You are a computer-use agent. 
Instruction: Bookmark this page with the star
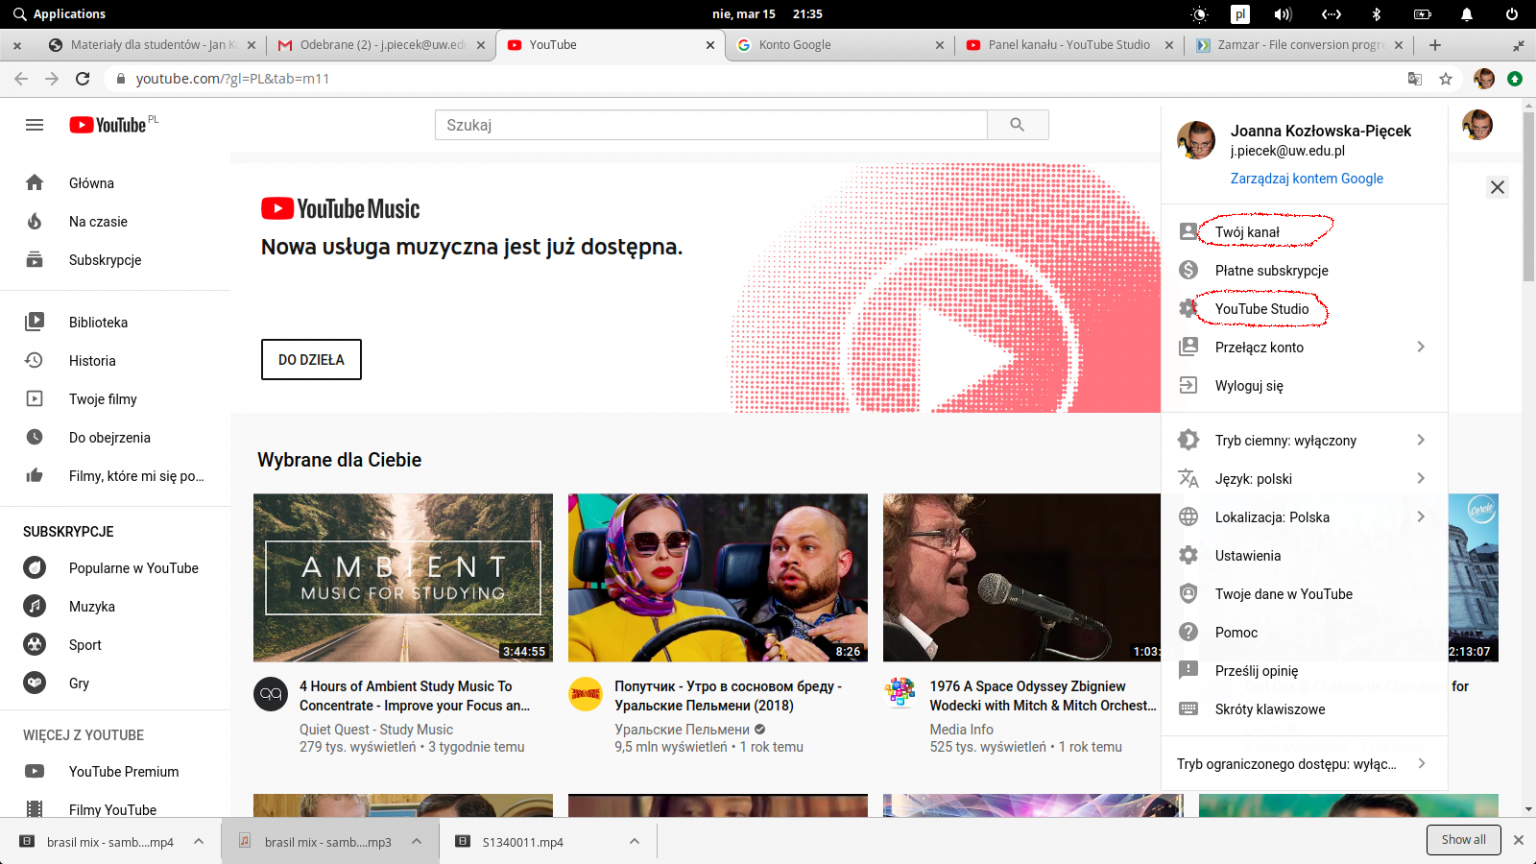tap(1446, 79)
